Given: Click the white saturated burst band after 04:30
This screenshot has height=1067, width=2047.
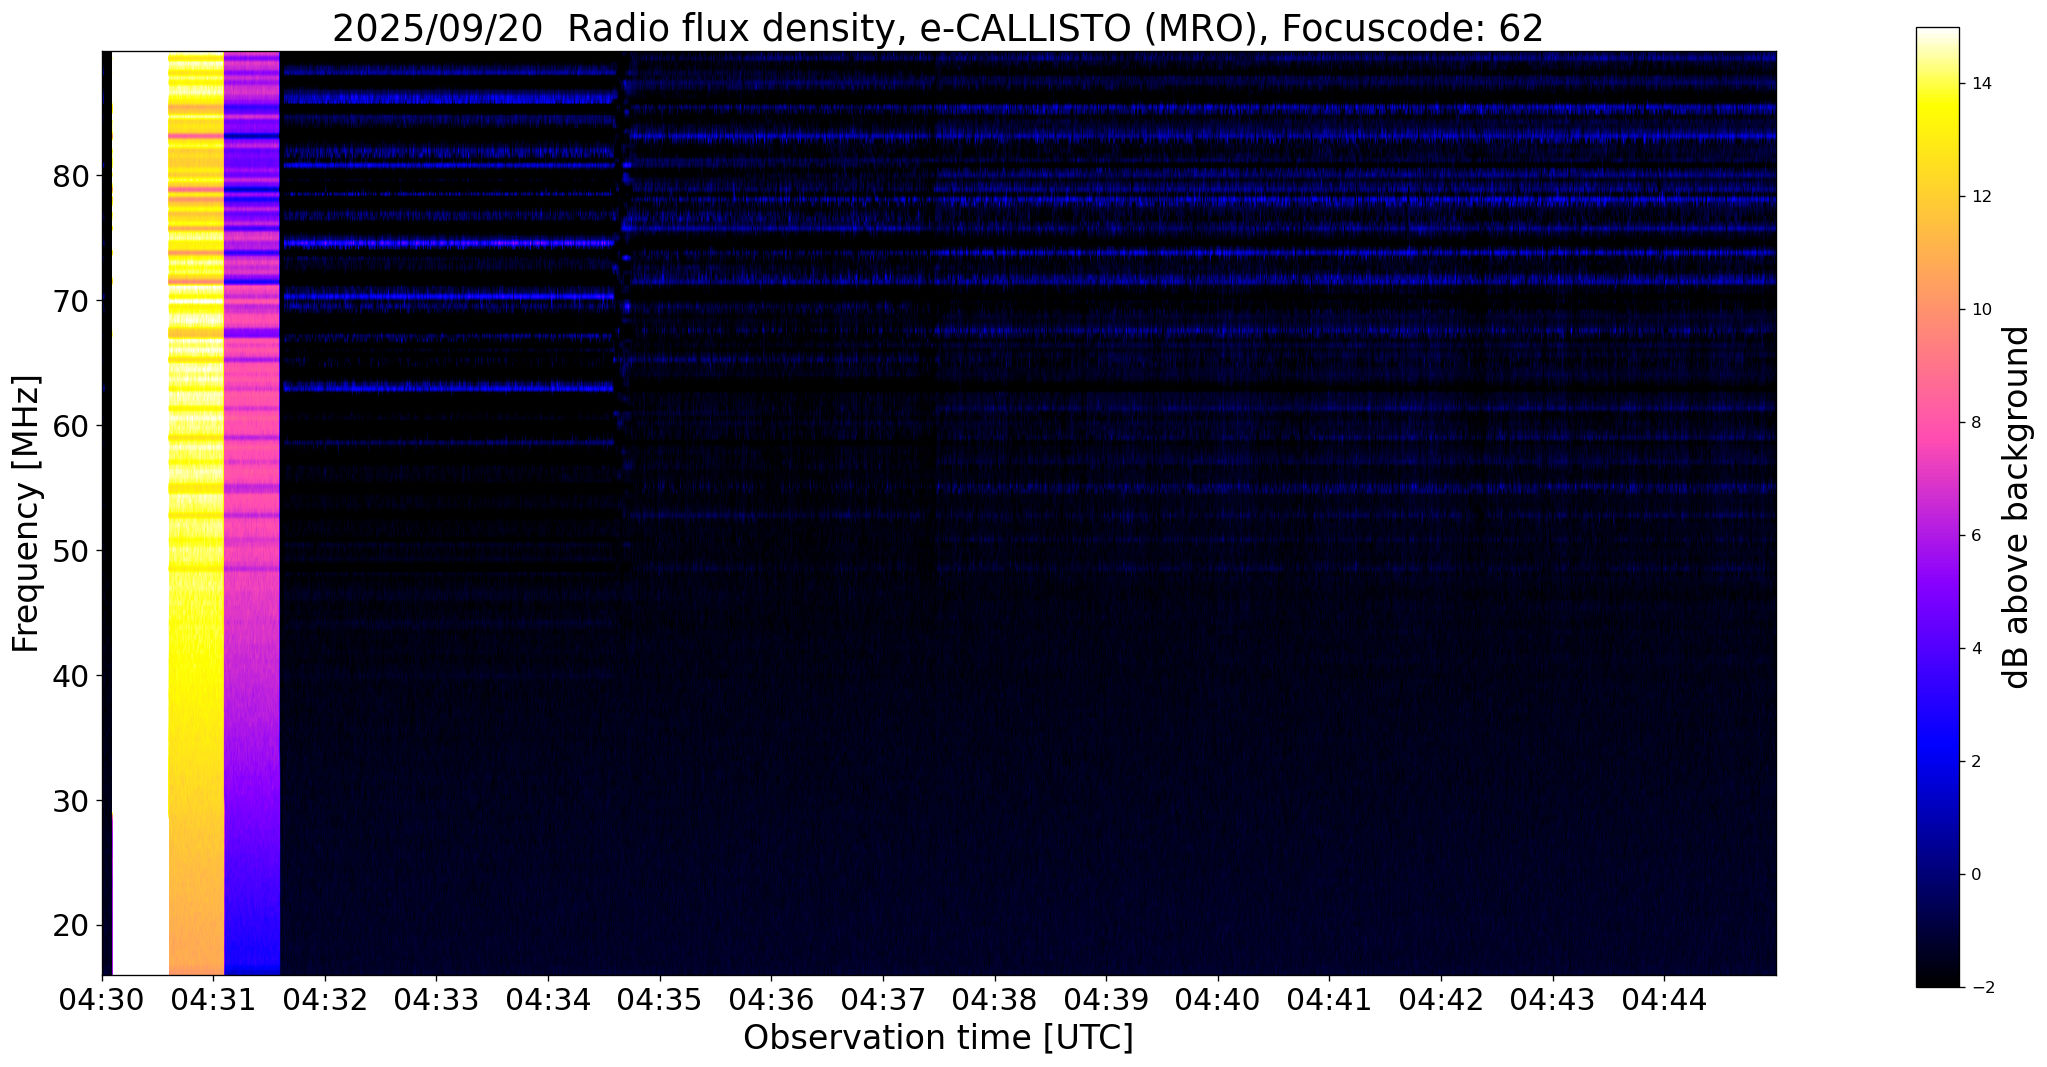Looking at the screenshot, I should [x=140, y=513].
